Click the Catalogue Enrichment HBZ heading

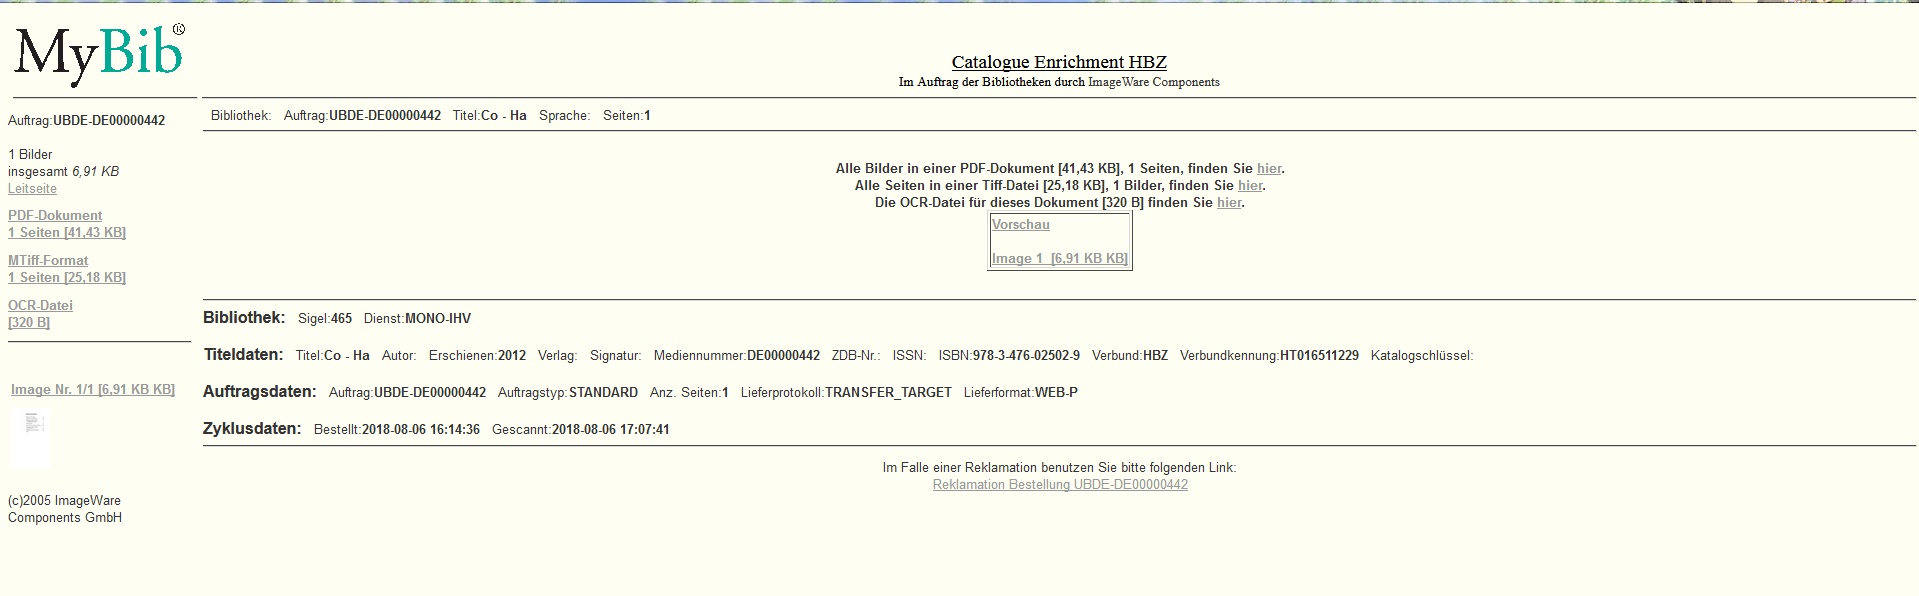1059,62
